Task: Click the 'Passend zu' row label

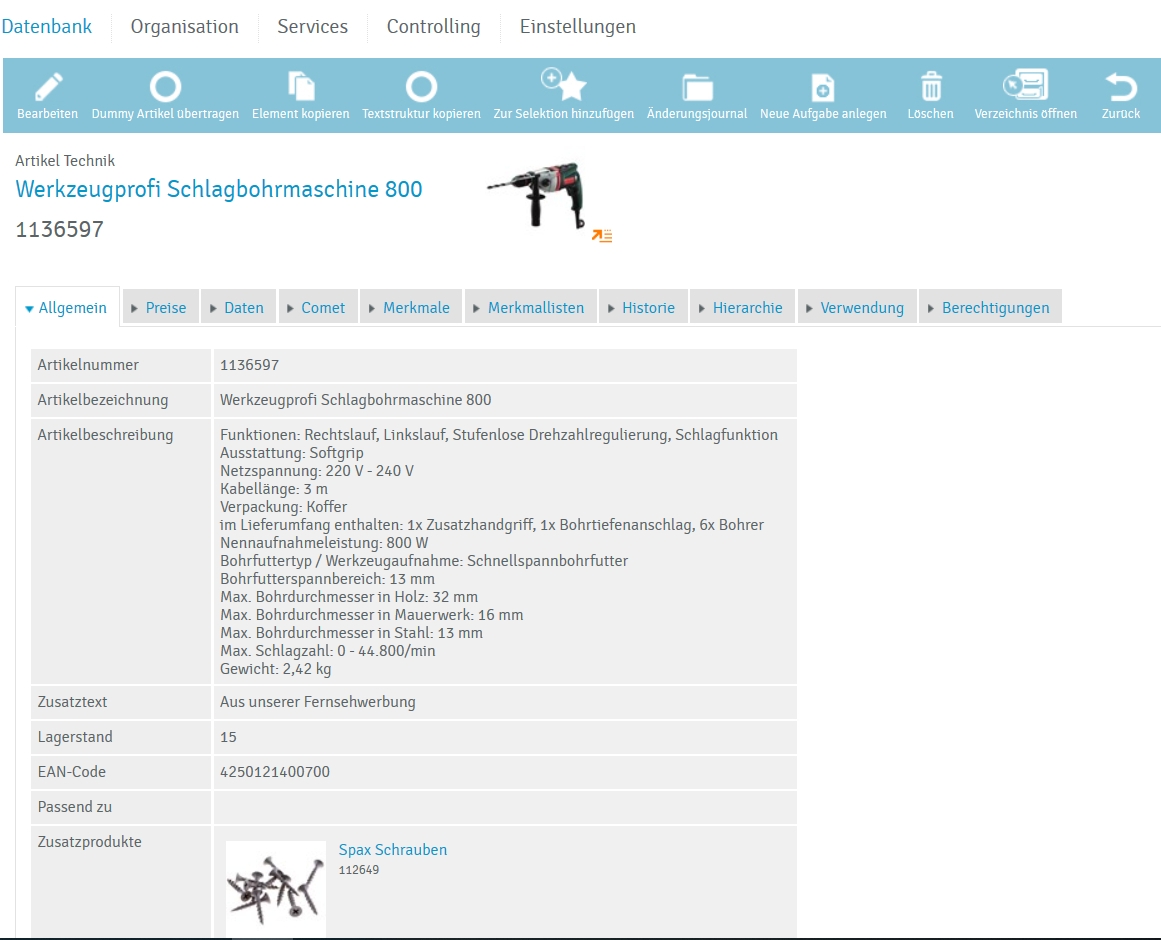Action: click(x=75, y=807)
